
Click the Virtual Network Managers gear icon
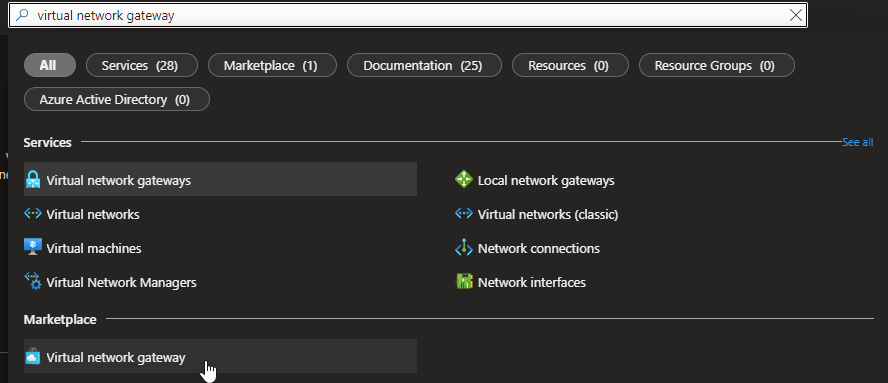(33, 282)
